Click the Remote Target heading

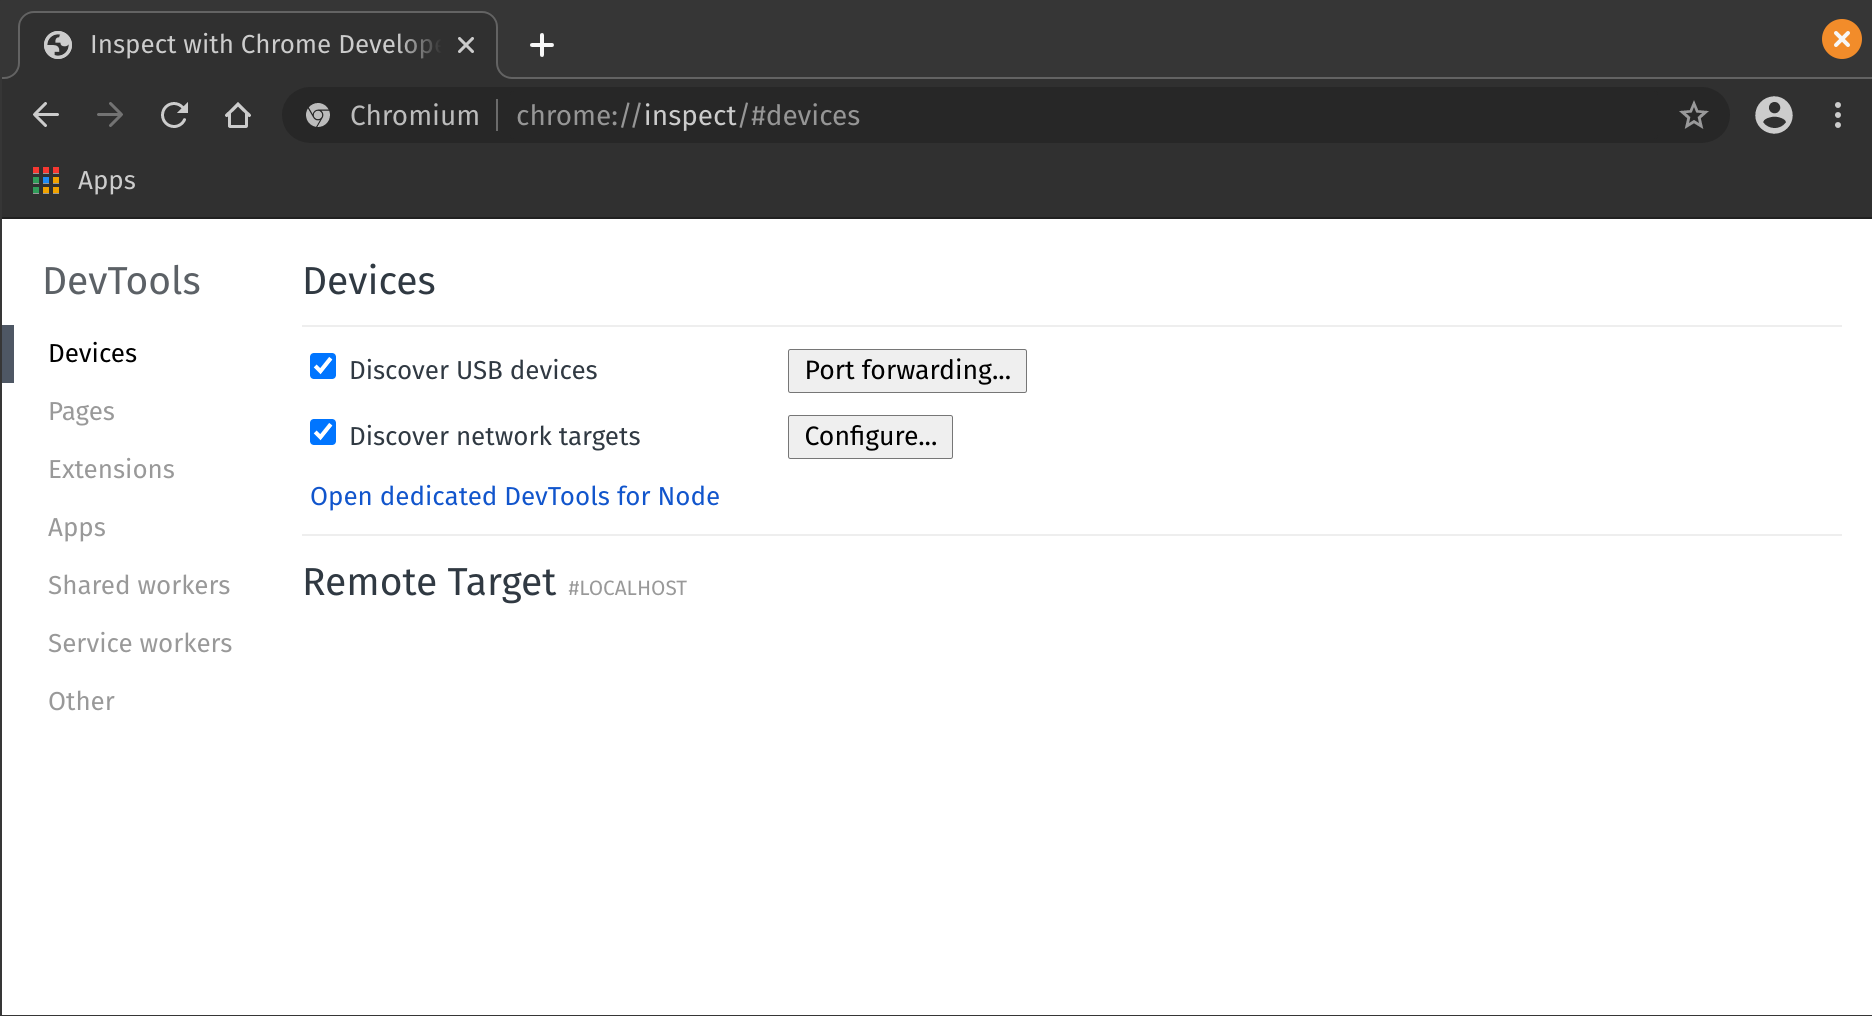429,582
